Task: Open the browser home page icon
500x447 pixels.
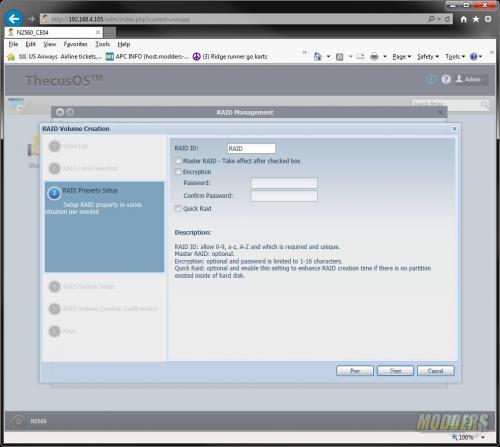Action: [463, 19]
